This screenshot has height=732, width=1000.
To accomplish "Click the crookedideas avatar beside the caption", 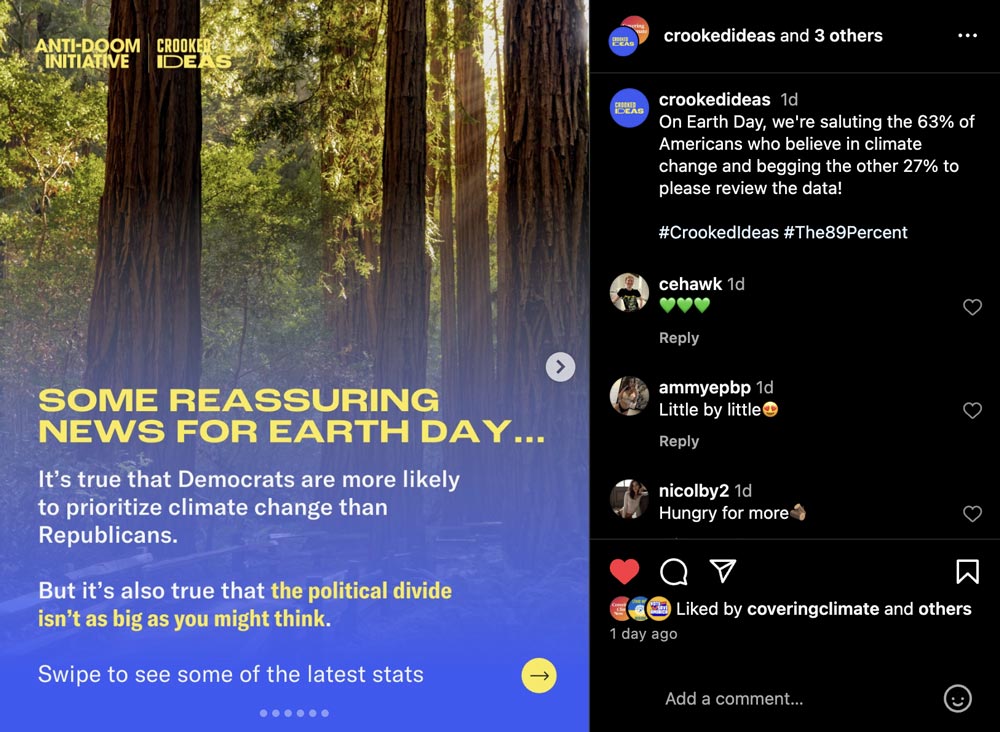I will click(629, 108).
